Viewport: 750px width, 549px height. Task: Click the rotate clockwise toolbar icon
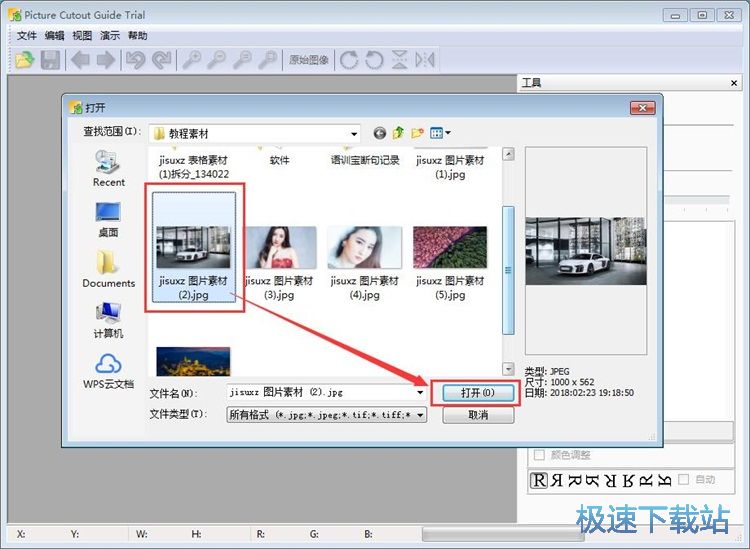point(349,60)
